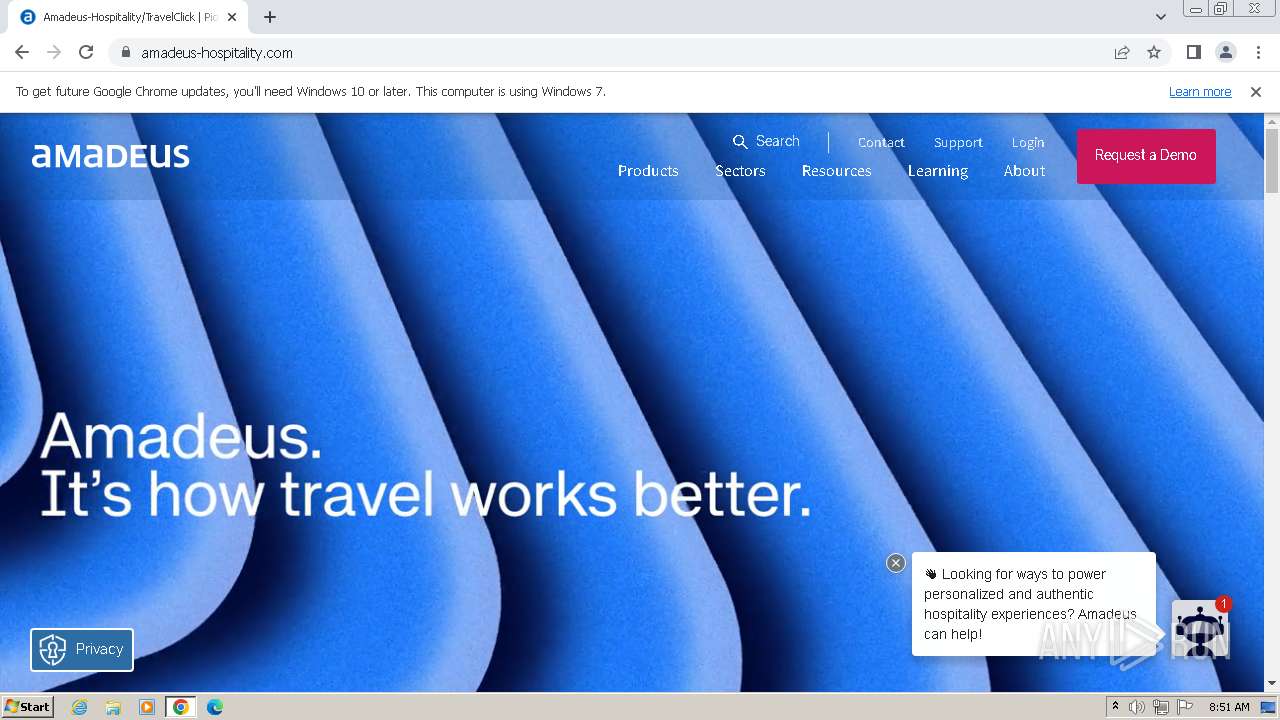Image resolution: width=1280 pixels, height=720 pixels.
Task: Open the browser side panel icon
Action: [1193, 52]
